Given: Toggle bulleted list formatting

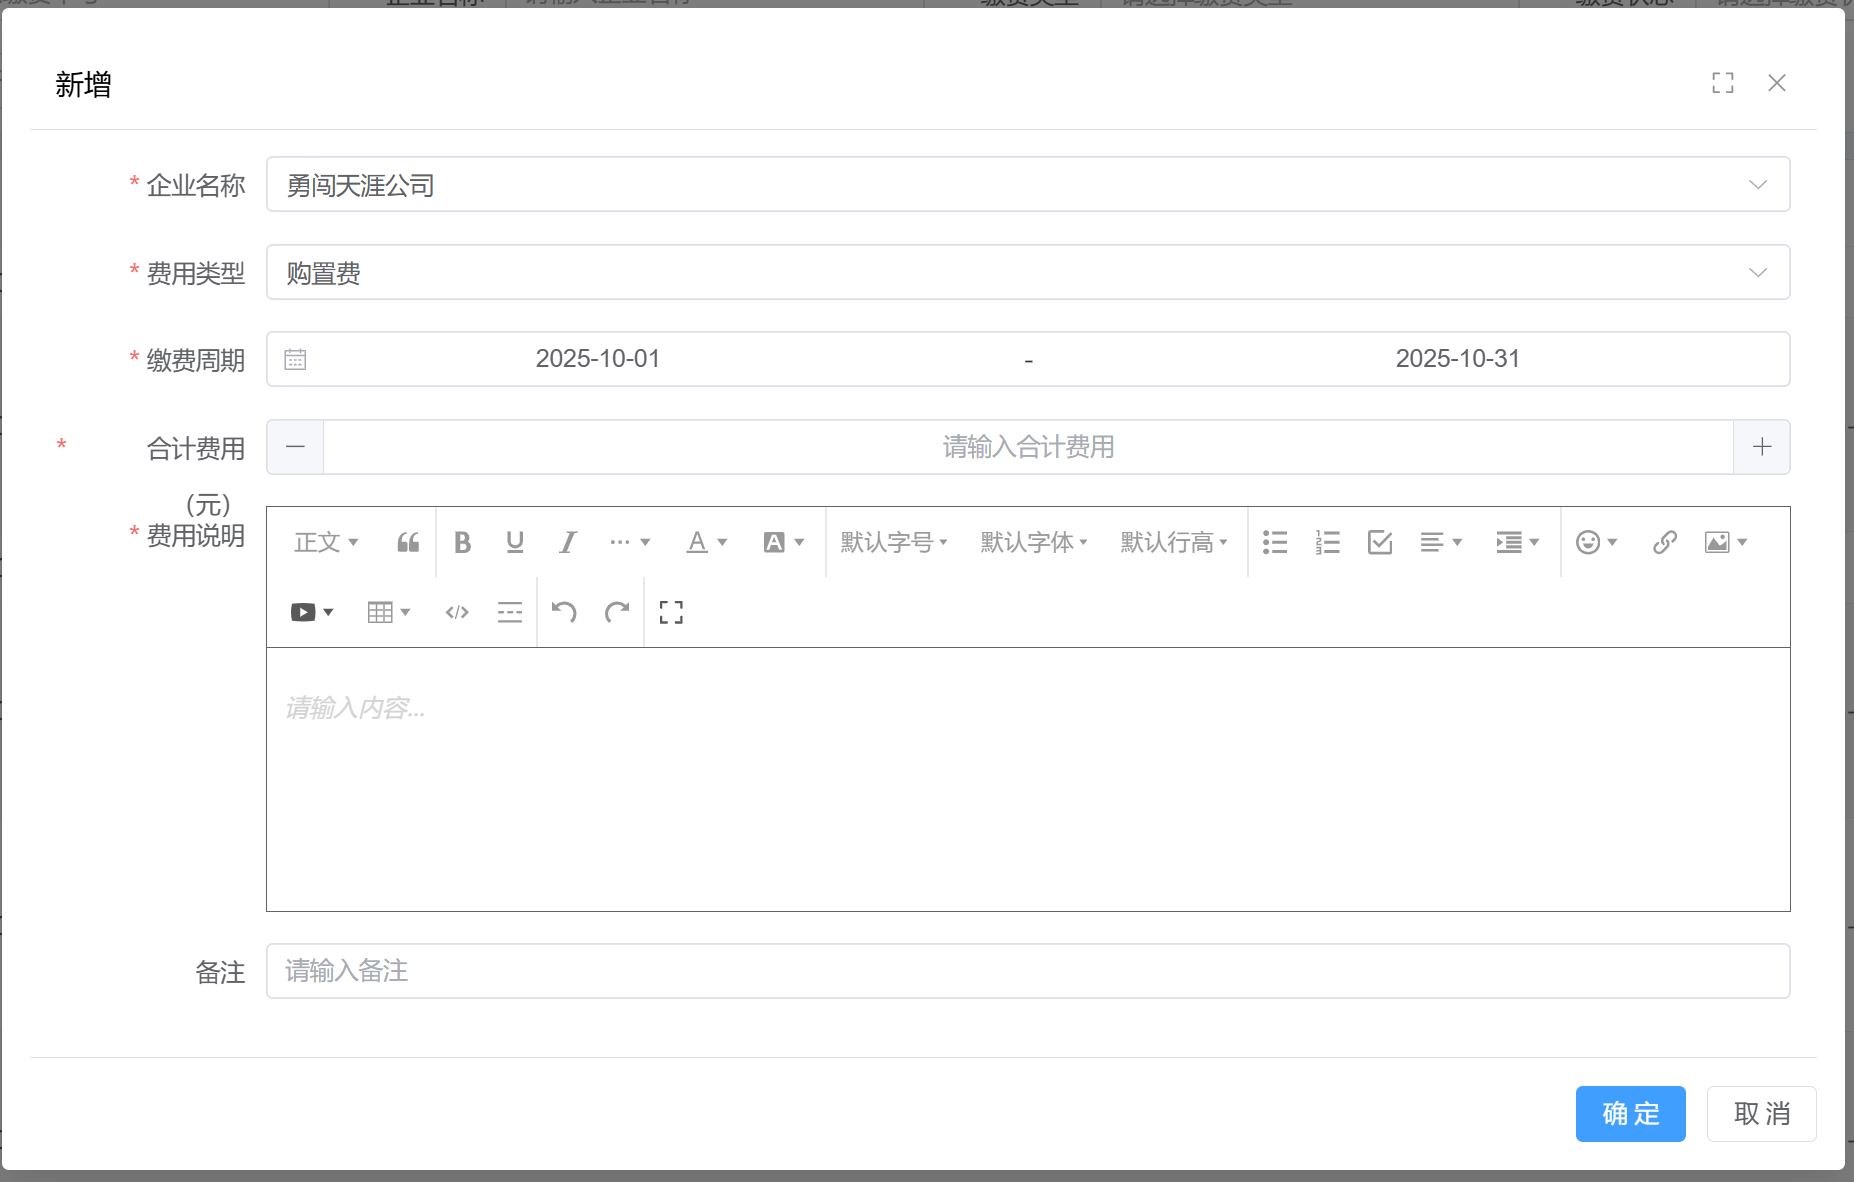Looking at the screenshot, I should tap(1275, 542).
